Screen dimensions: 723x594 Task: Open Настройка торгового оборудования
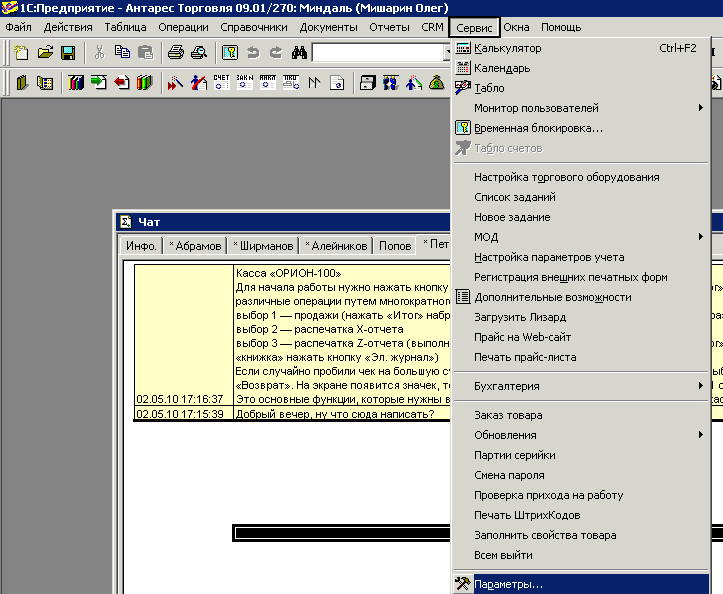tap(581, 177)
